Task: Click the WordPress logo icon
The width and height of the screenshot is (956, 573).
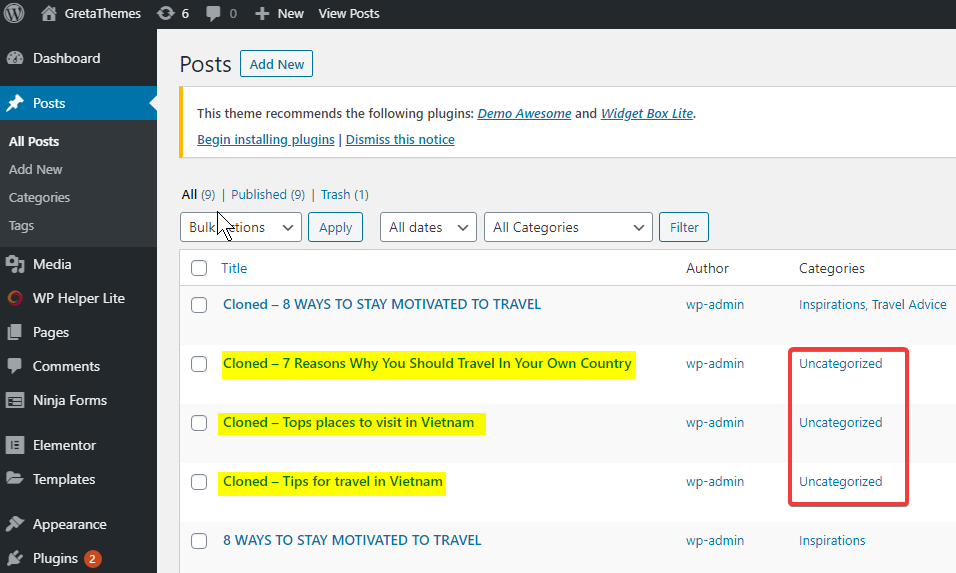Action: (x=15, y=14)
